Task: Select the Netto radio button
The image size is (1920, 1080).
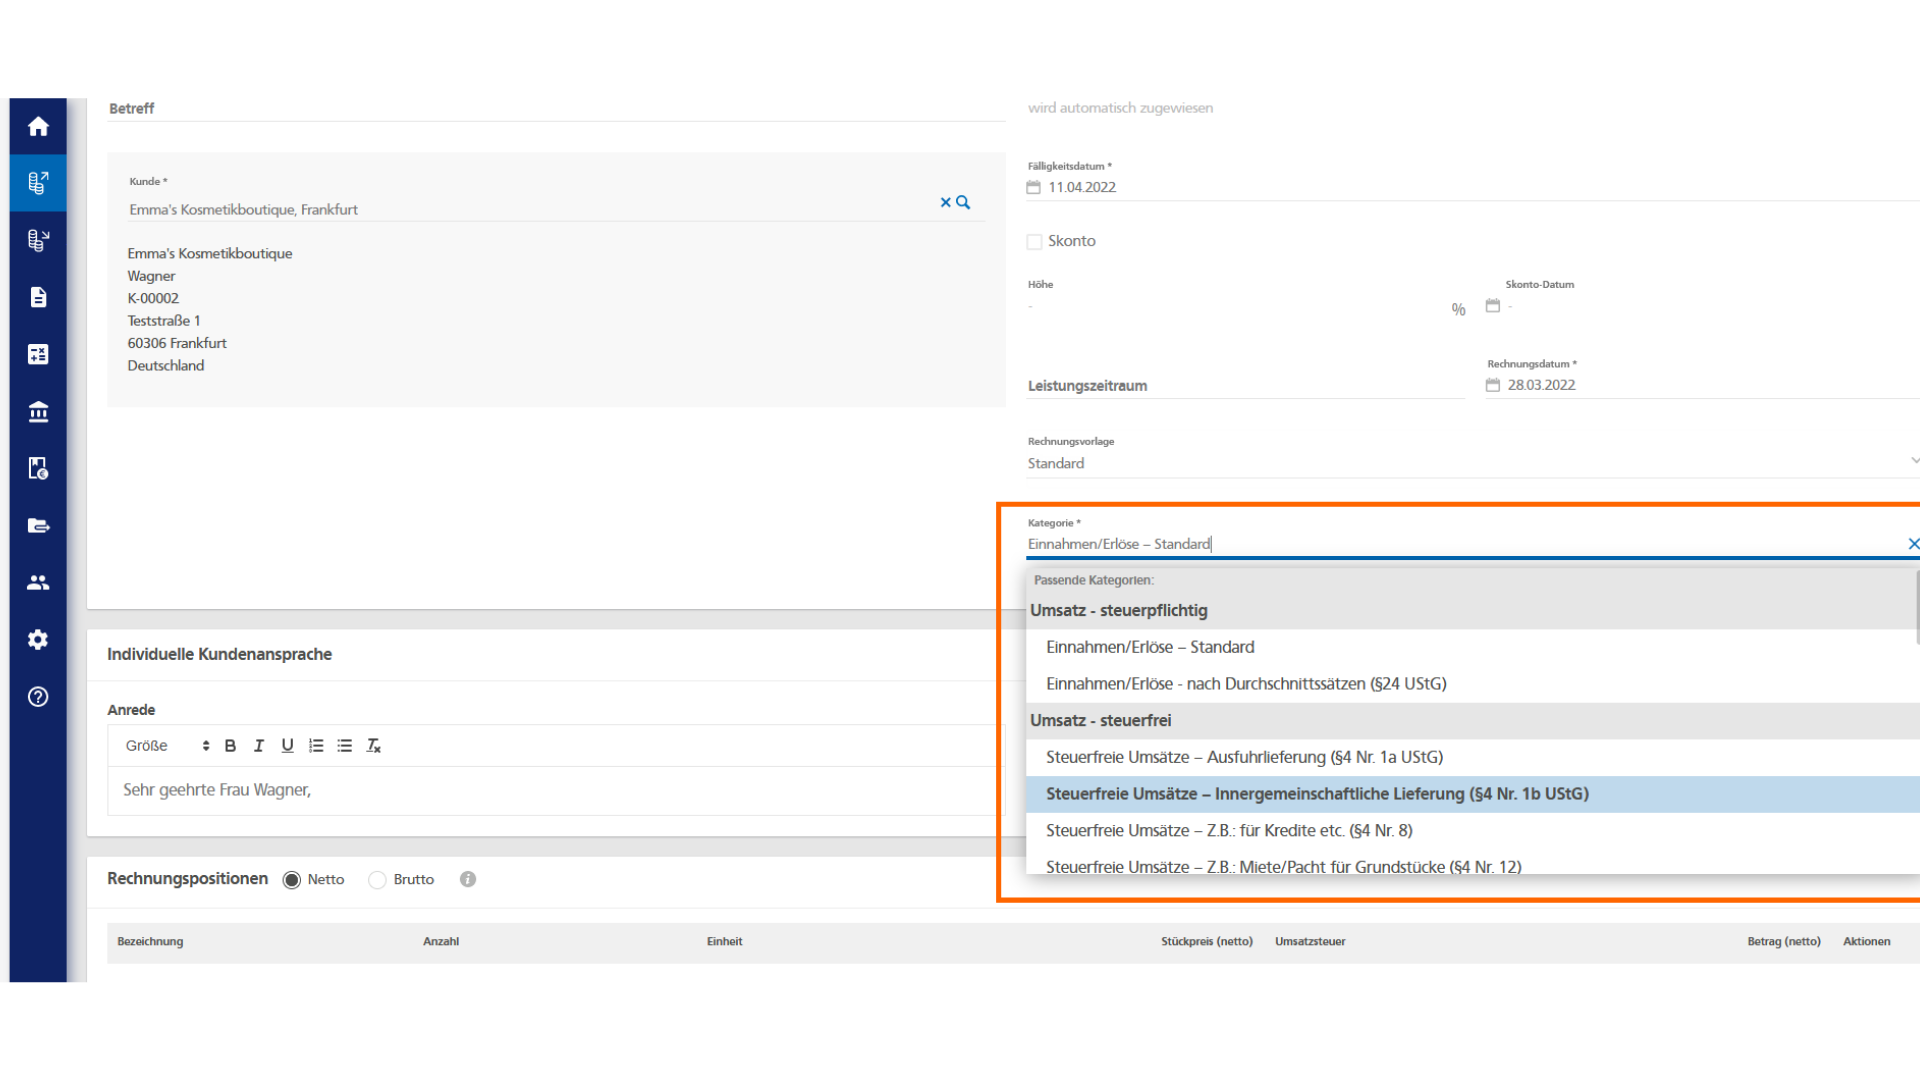Action: pyautogui.click(x=292, y=880)
